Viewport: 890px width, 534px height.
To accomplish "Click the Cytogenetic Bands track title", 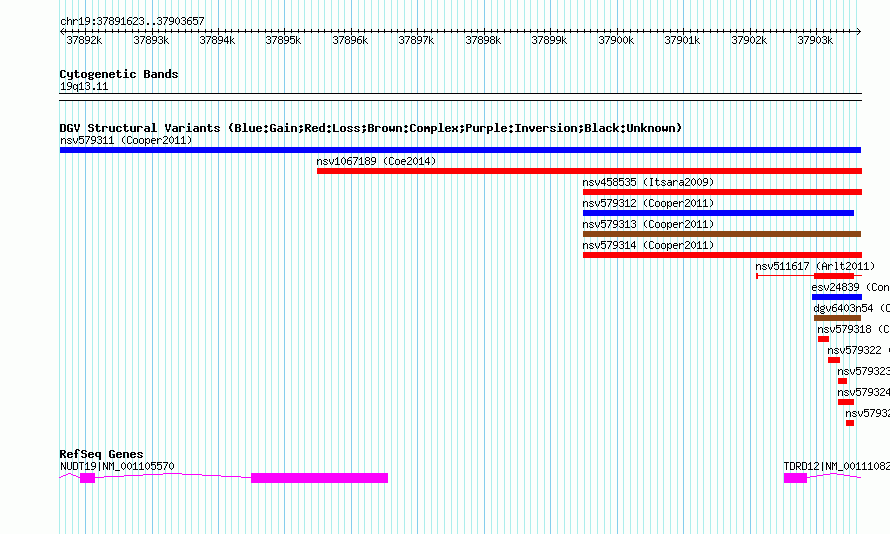I will (119, 74).
